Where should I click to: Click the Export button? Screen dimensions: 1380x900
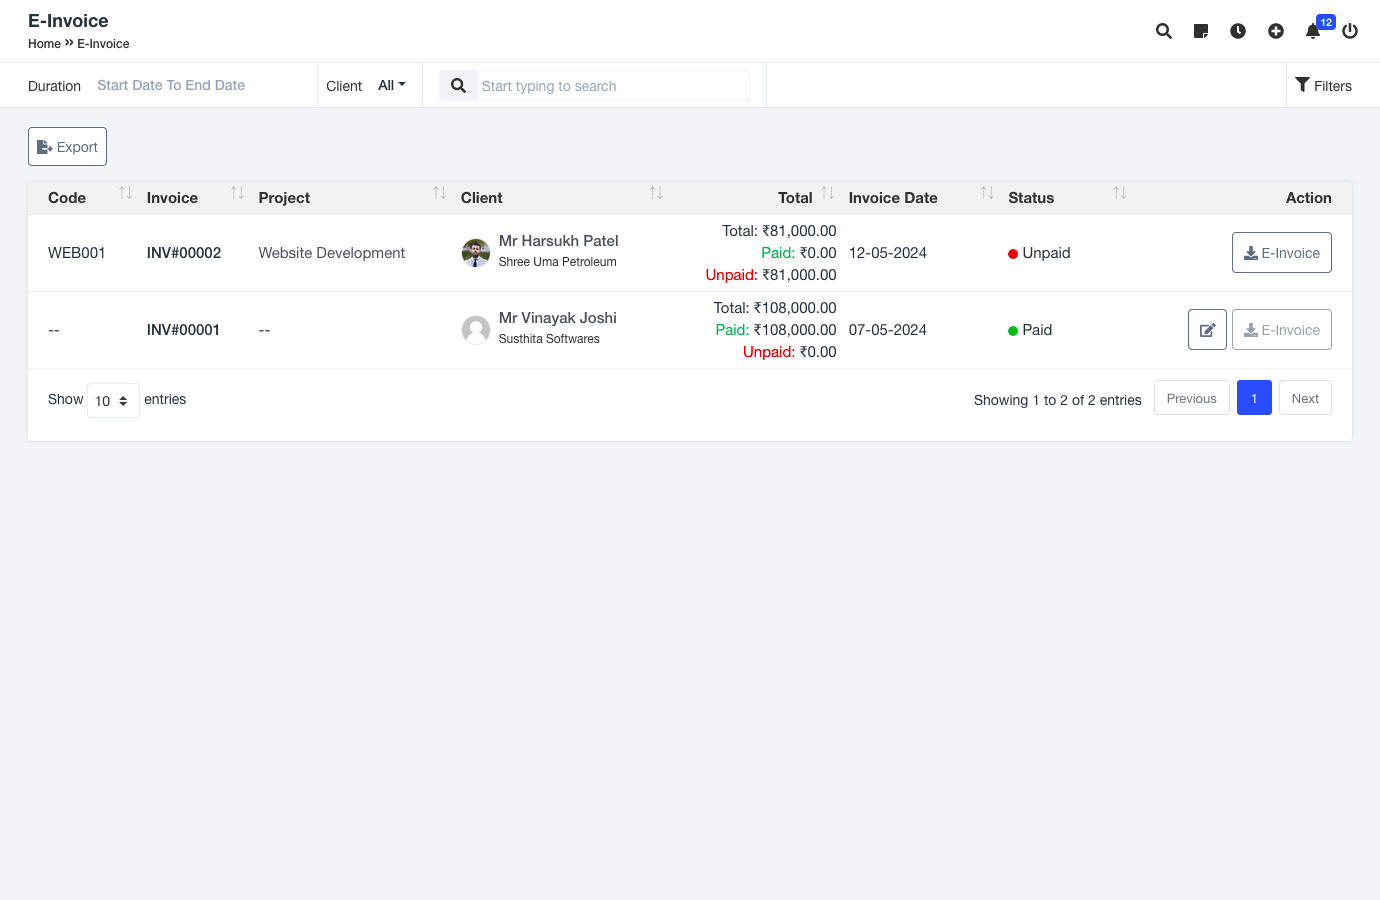[x=67, y=147]
